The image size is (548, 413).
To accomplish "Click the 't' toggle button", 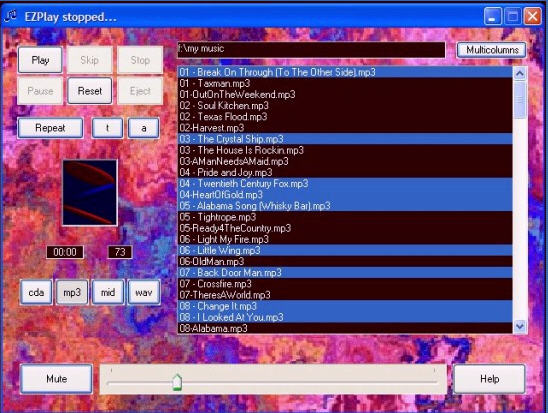I will tap(107, 128).
